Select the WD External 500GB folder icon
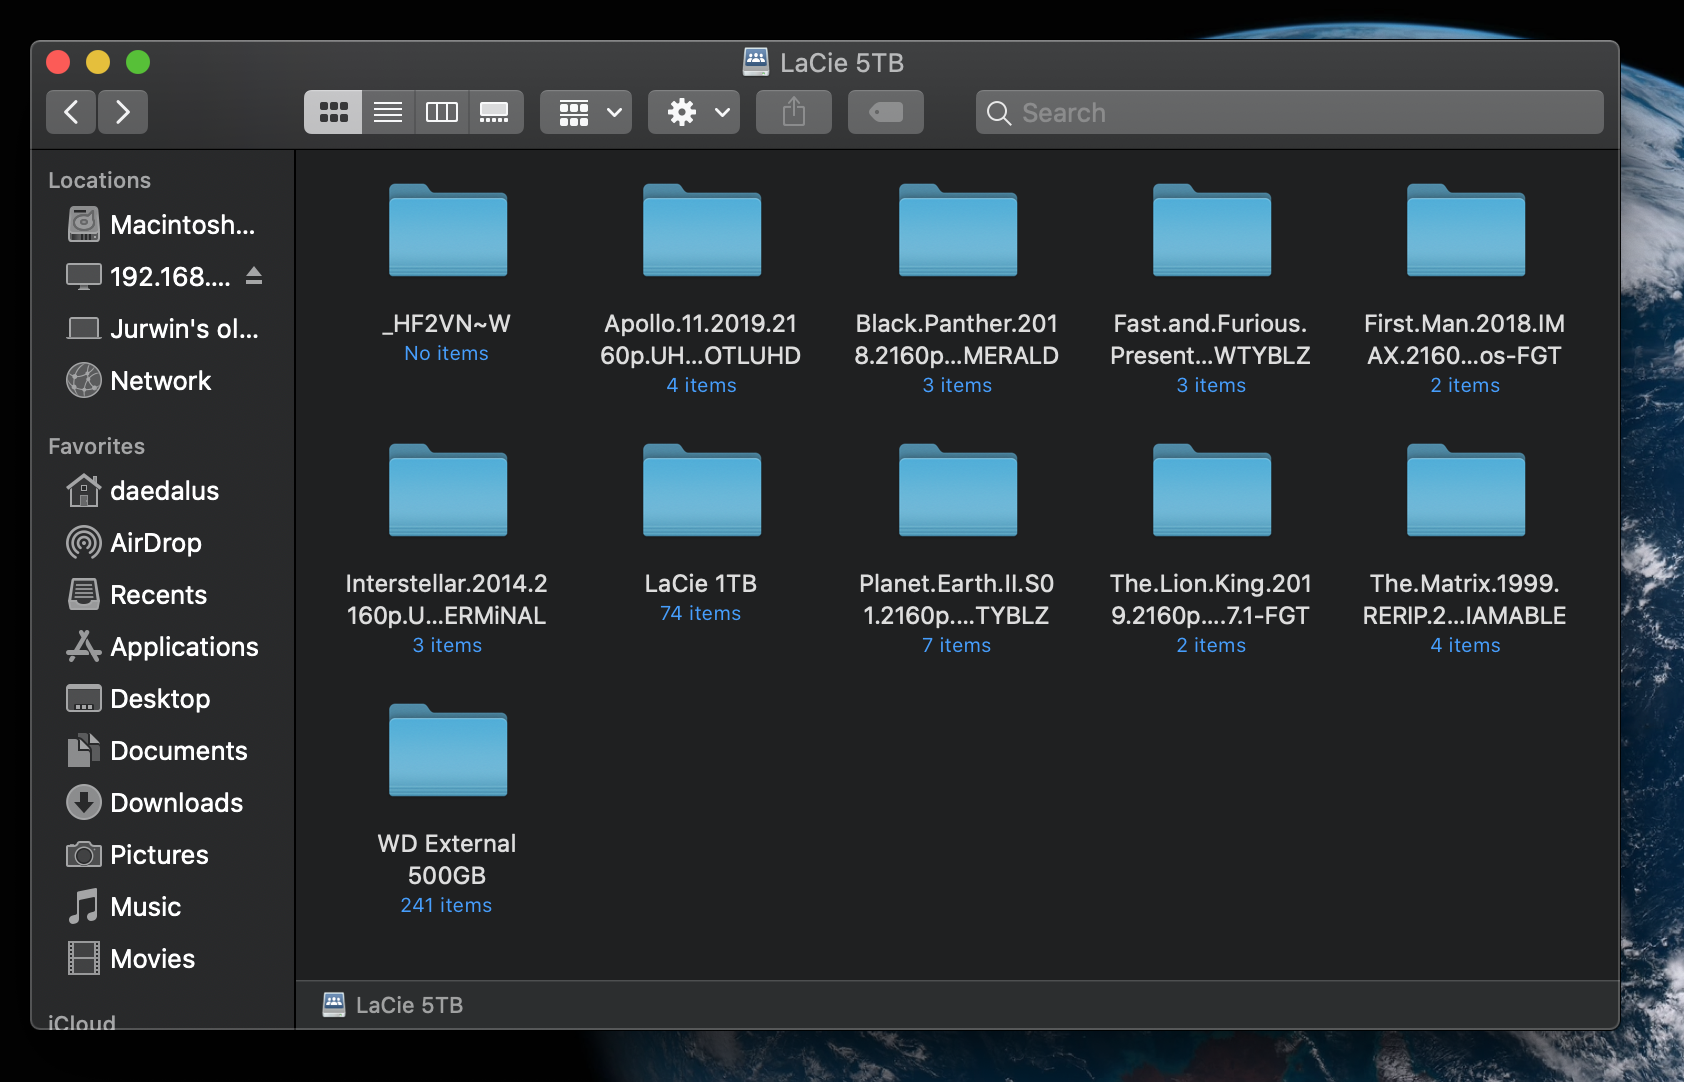 point(448,750)
